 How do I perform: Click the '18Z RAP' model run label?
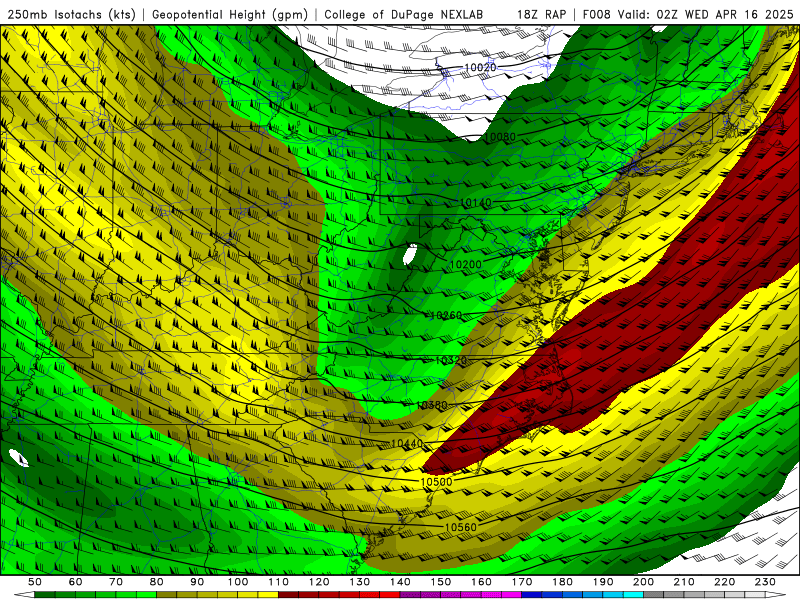tap(541, 14)
